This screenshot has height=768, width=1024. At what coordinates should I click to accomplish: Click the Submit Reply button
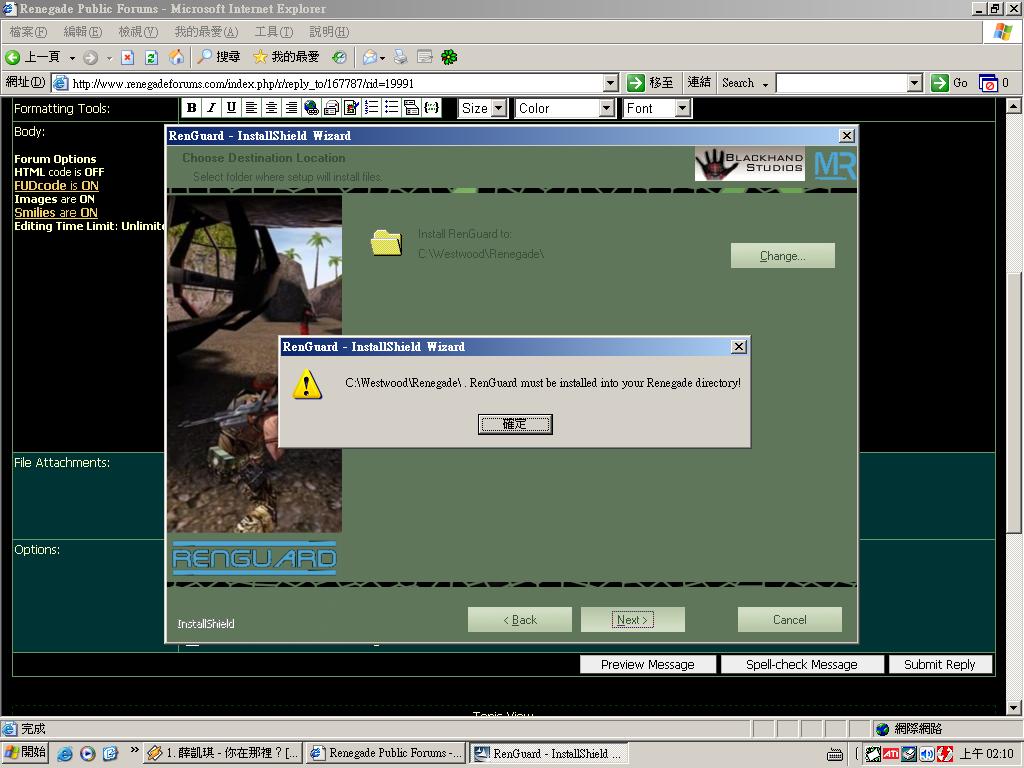pos(939,664)
